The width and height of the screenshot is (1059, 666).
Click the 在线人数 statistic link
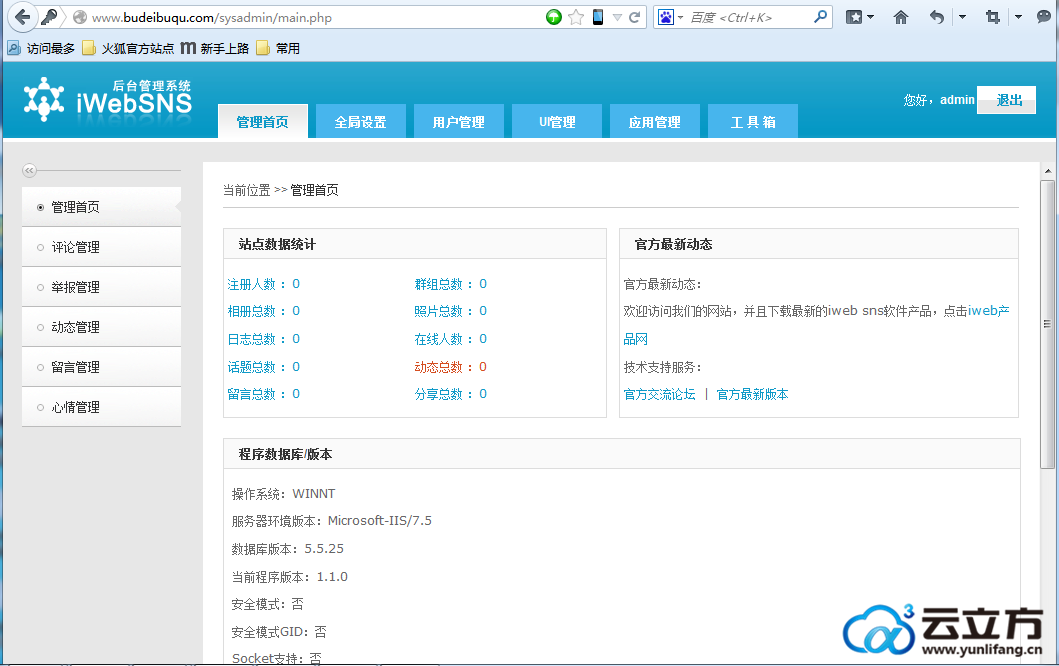[450, 339]
